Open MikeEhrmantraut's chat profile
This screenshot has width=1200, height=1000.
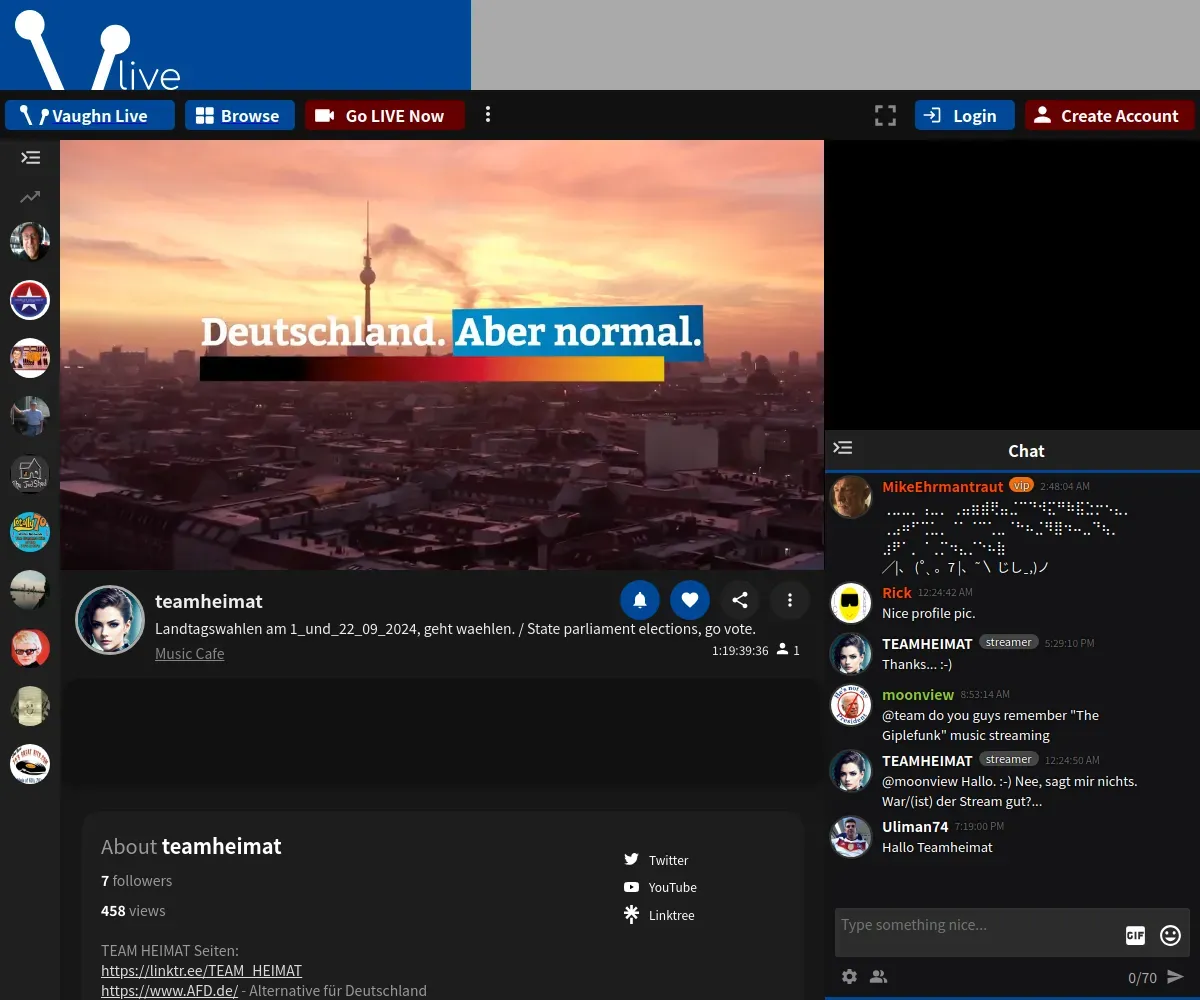942,486
